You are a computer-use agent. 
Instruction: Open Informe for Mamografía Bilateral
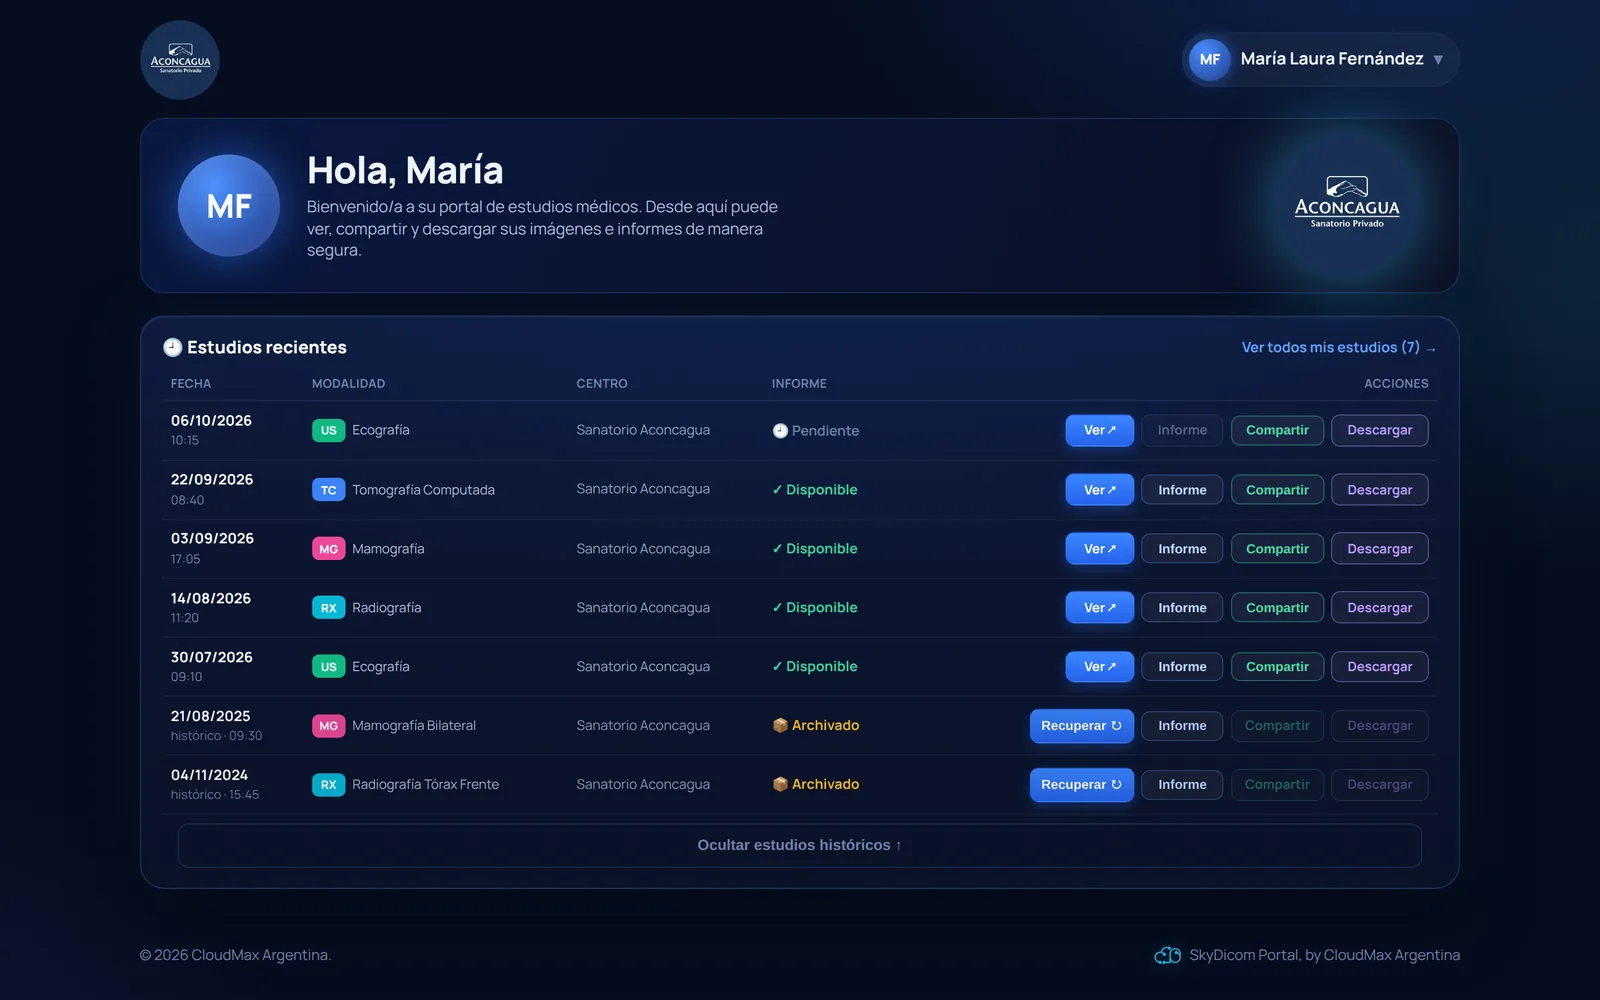point(1182,726)
